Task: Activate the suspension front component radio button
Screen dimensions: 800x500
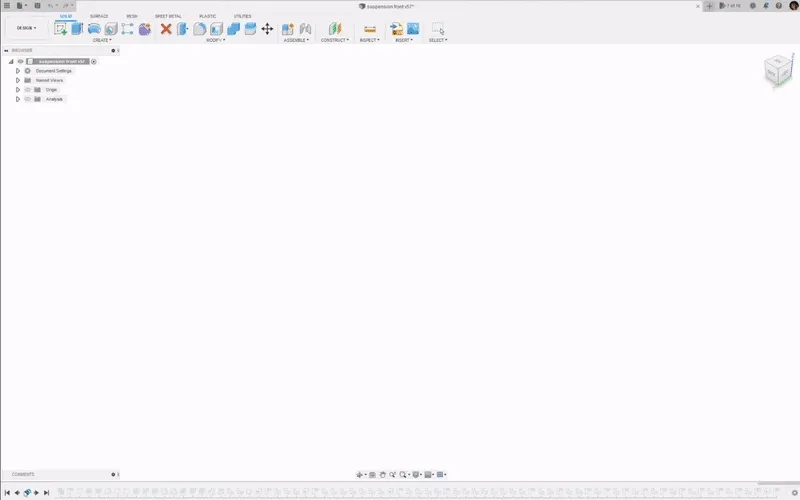Action: coord(94,61)
